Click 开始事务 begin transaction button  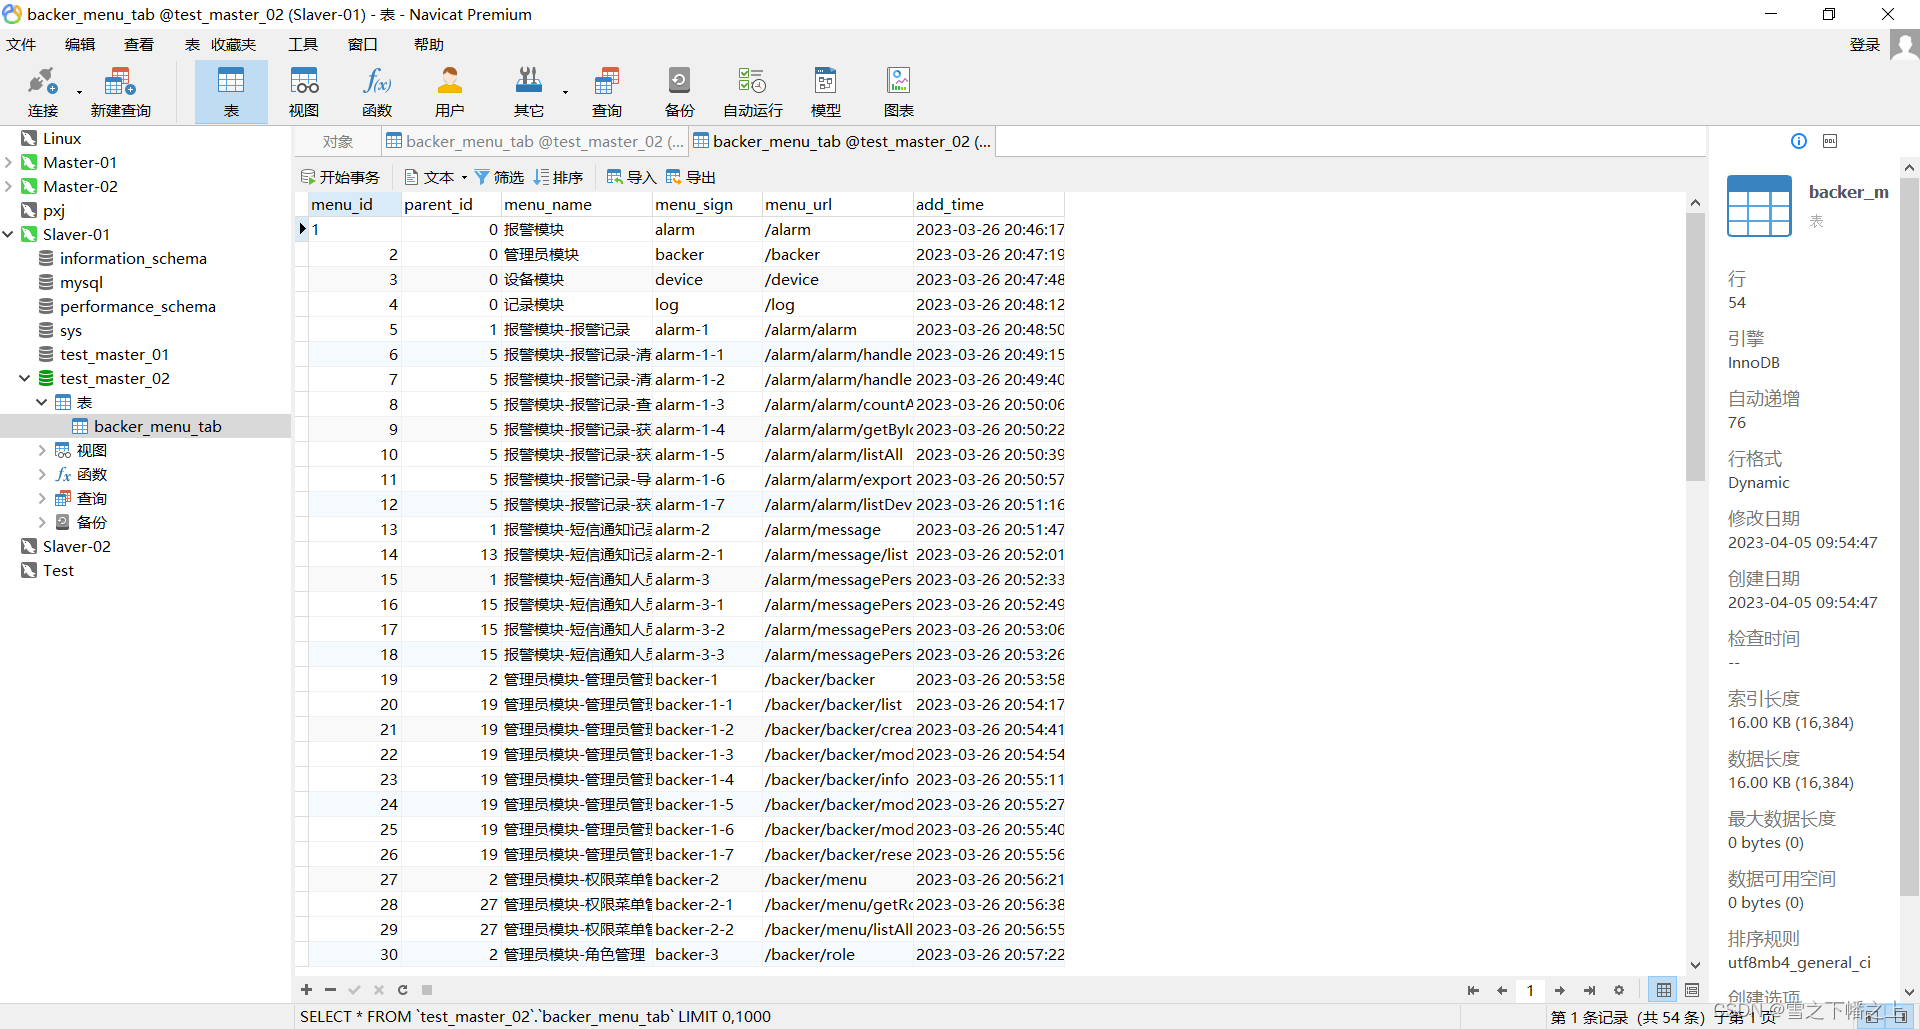click(x=340, y=177)
